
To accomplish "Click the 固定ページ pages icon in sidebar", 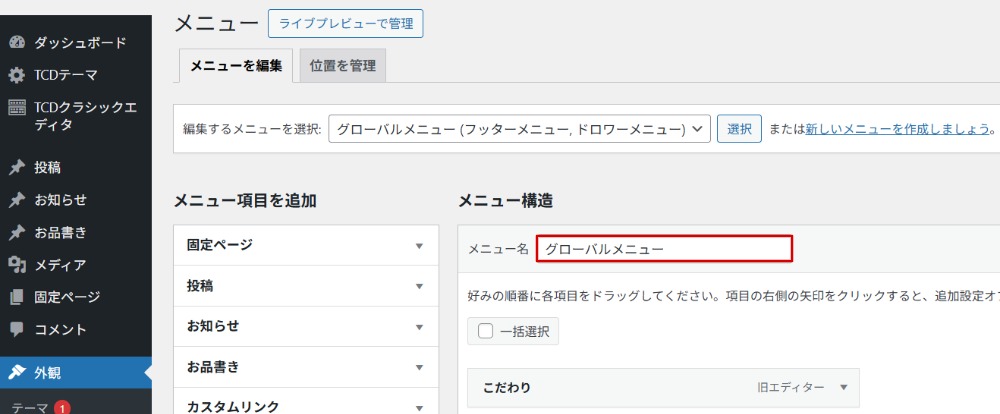I will [16, 297].
